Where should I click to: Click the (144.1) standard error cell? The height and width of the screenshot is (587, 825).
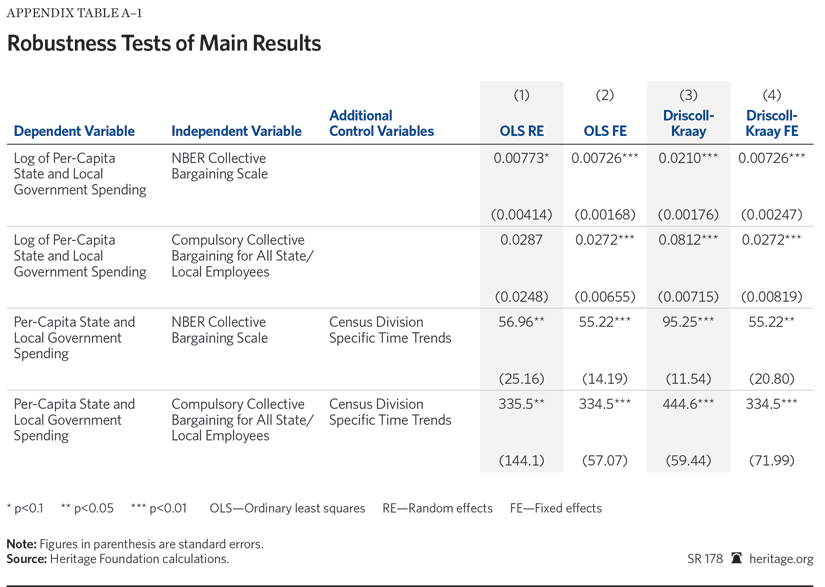tap(521, 460)
